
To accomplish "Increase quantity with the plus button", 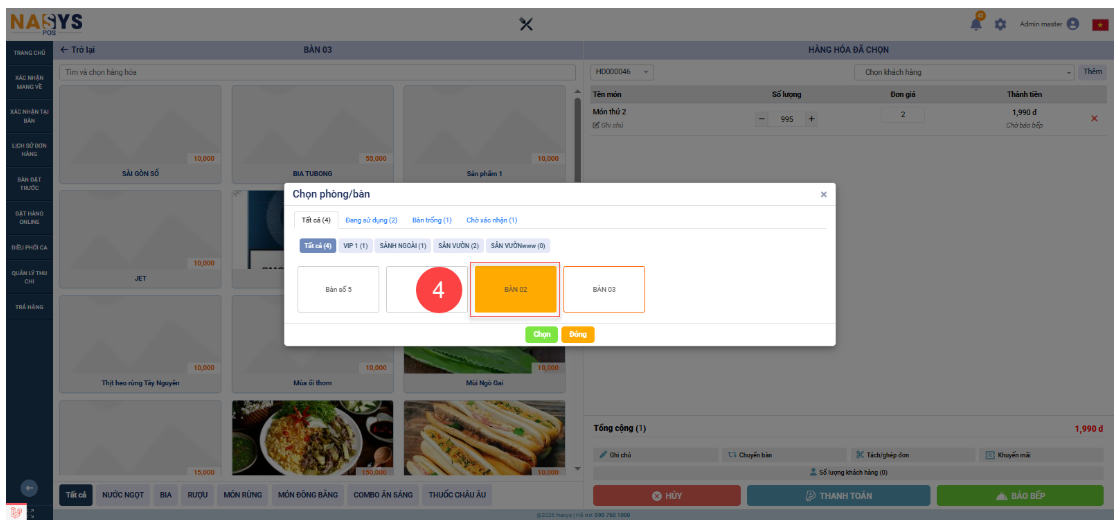I will (811, 119).
